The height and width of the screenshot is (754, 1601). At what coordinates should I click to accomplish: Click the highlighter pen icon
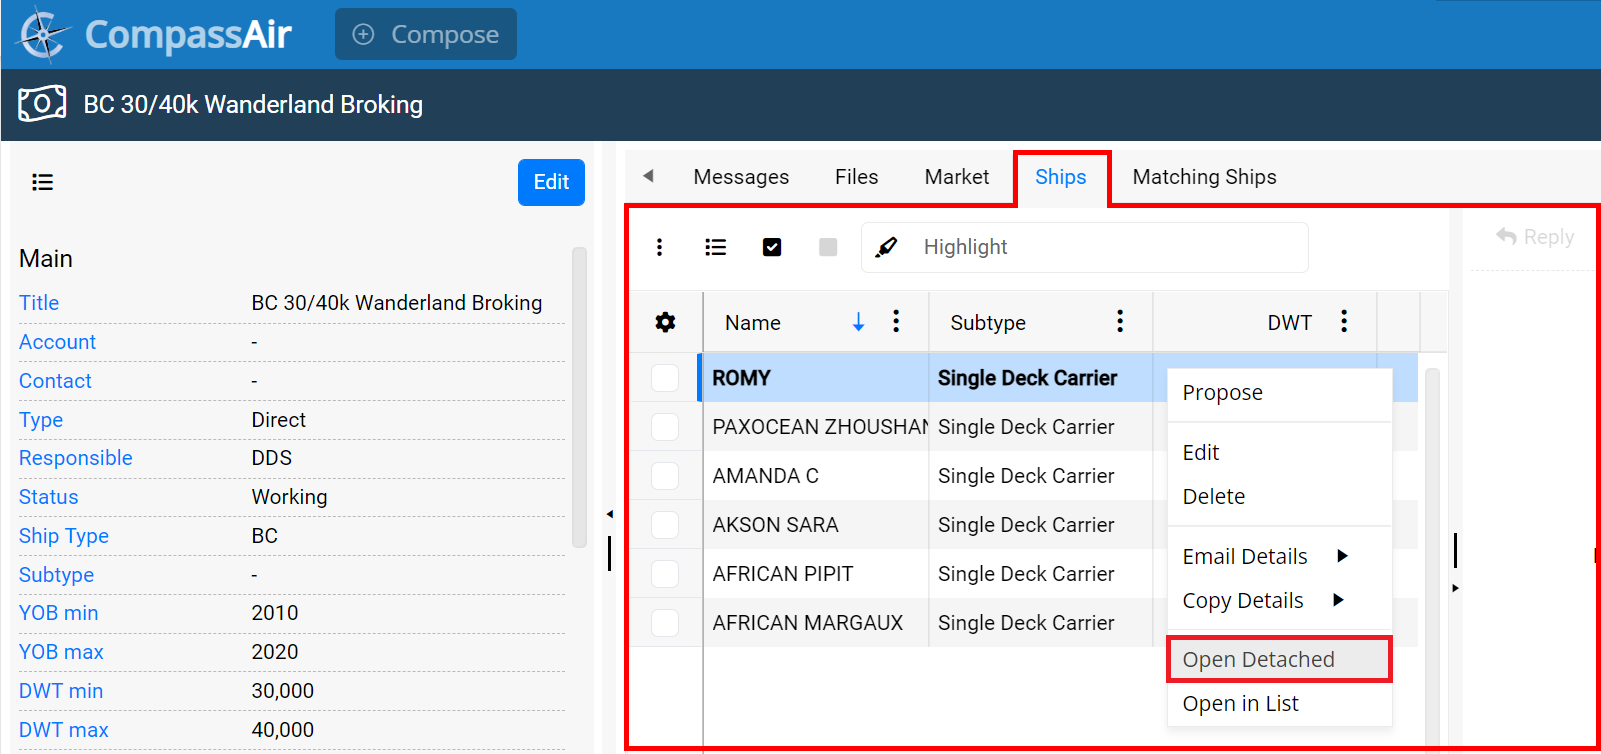click(886, 247)
